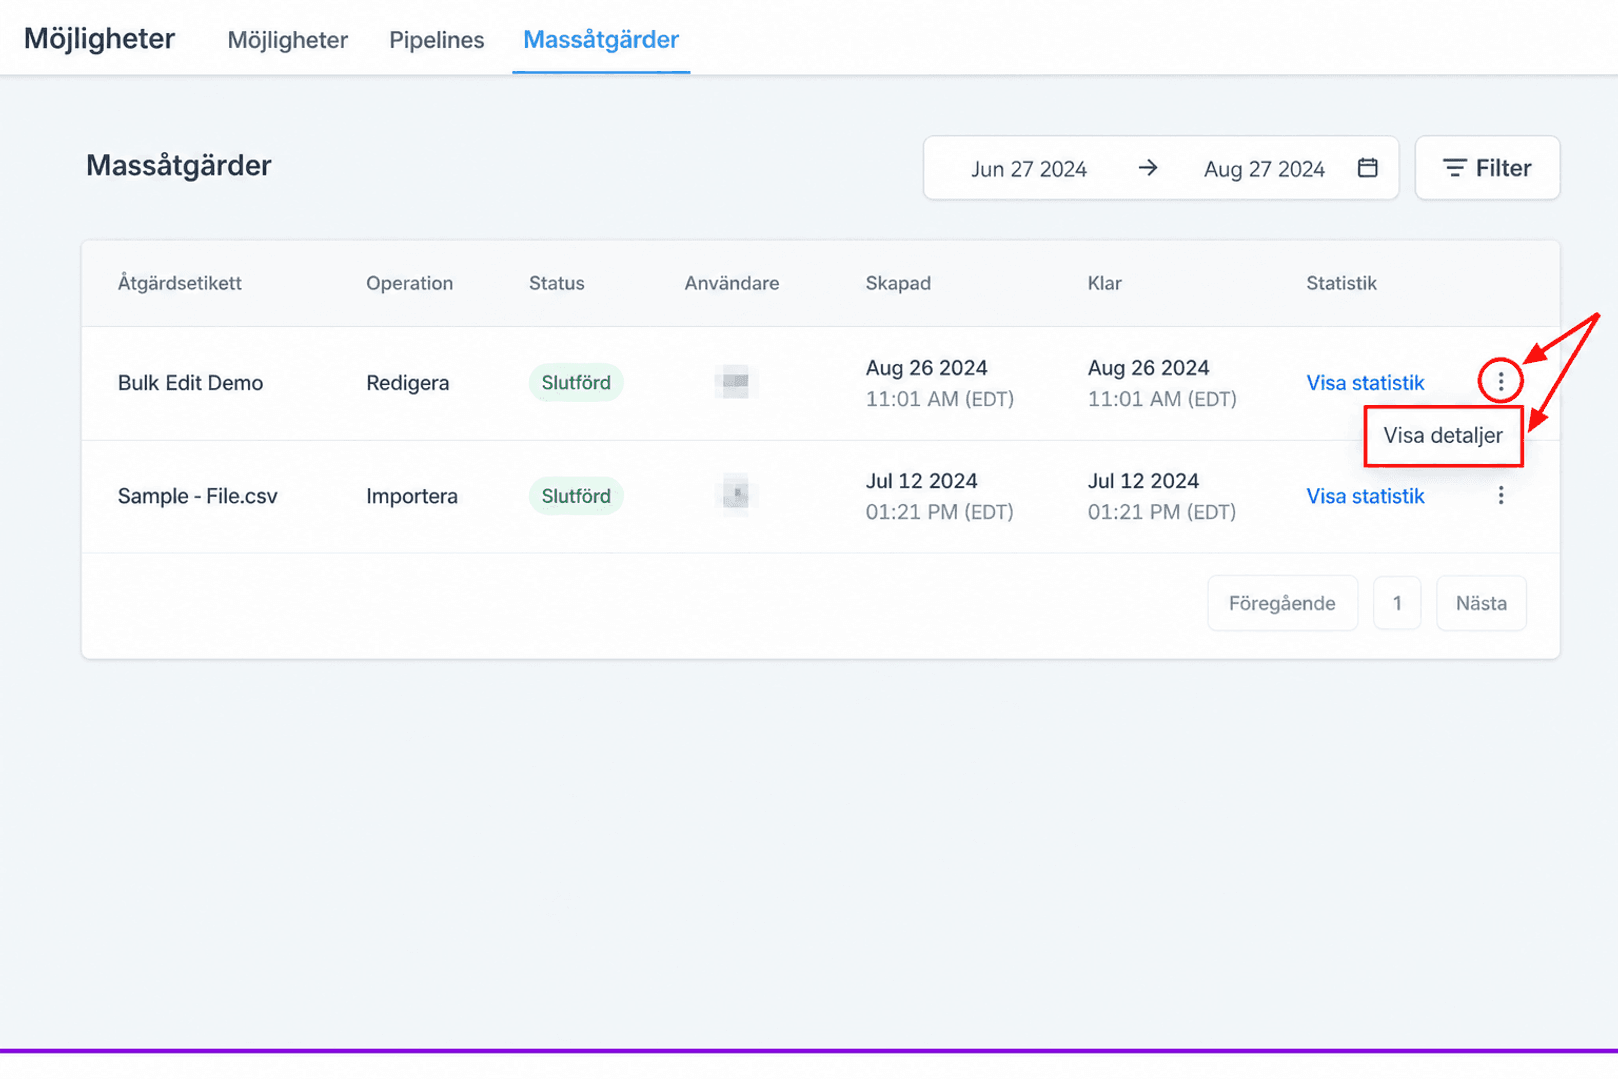Open three-dot menu for Sample - File.csv
1618x1079 pixels.
pyautogui.click(x=1500, y=495)
